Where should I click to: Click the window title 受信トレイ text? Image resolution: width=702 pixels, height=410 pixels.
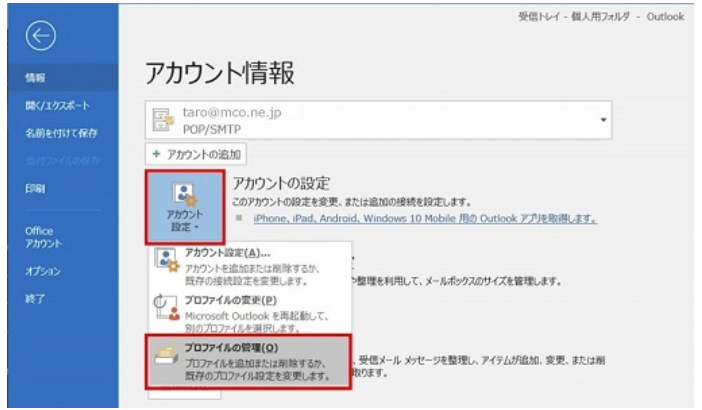click(539, 17)
